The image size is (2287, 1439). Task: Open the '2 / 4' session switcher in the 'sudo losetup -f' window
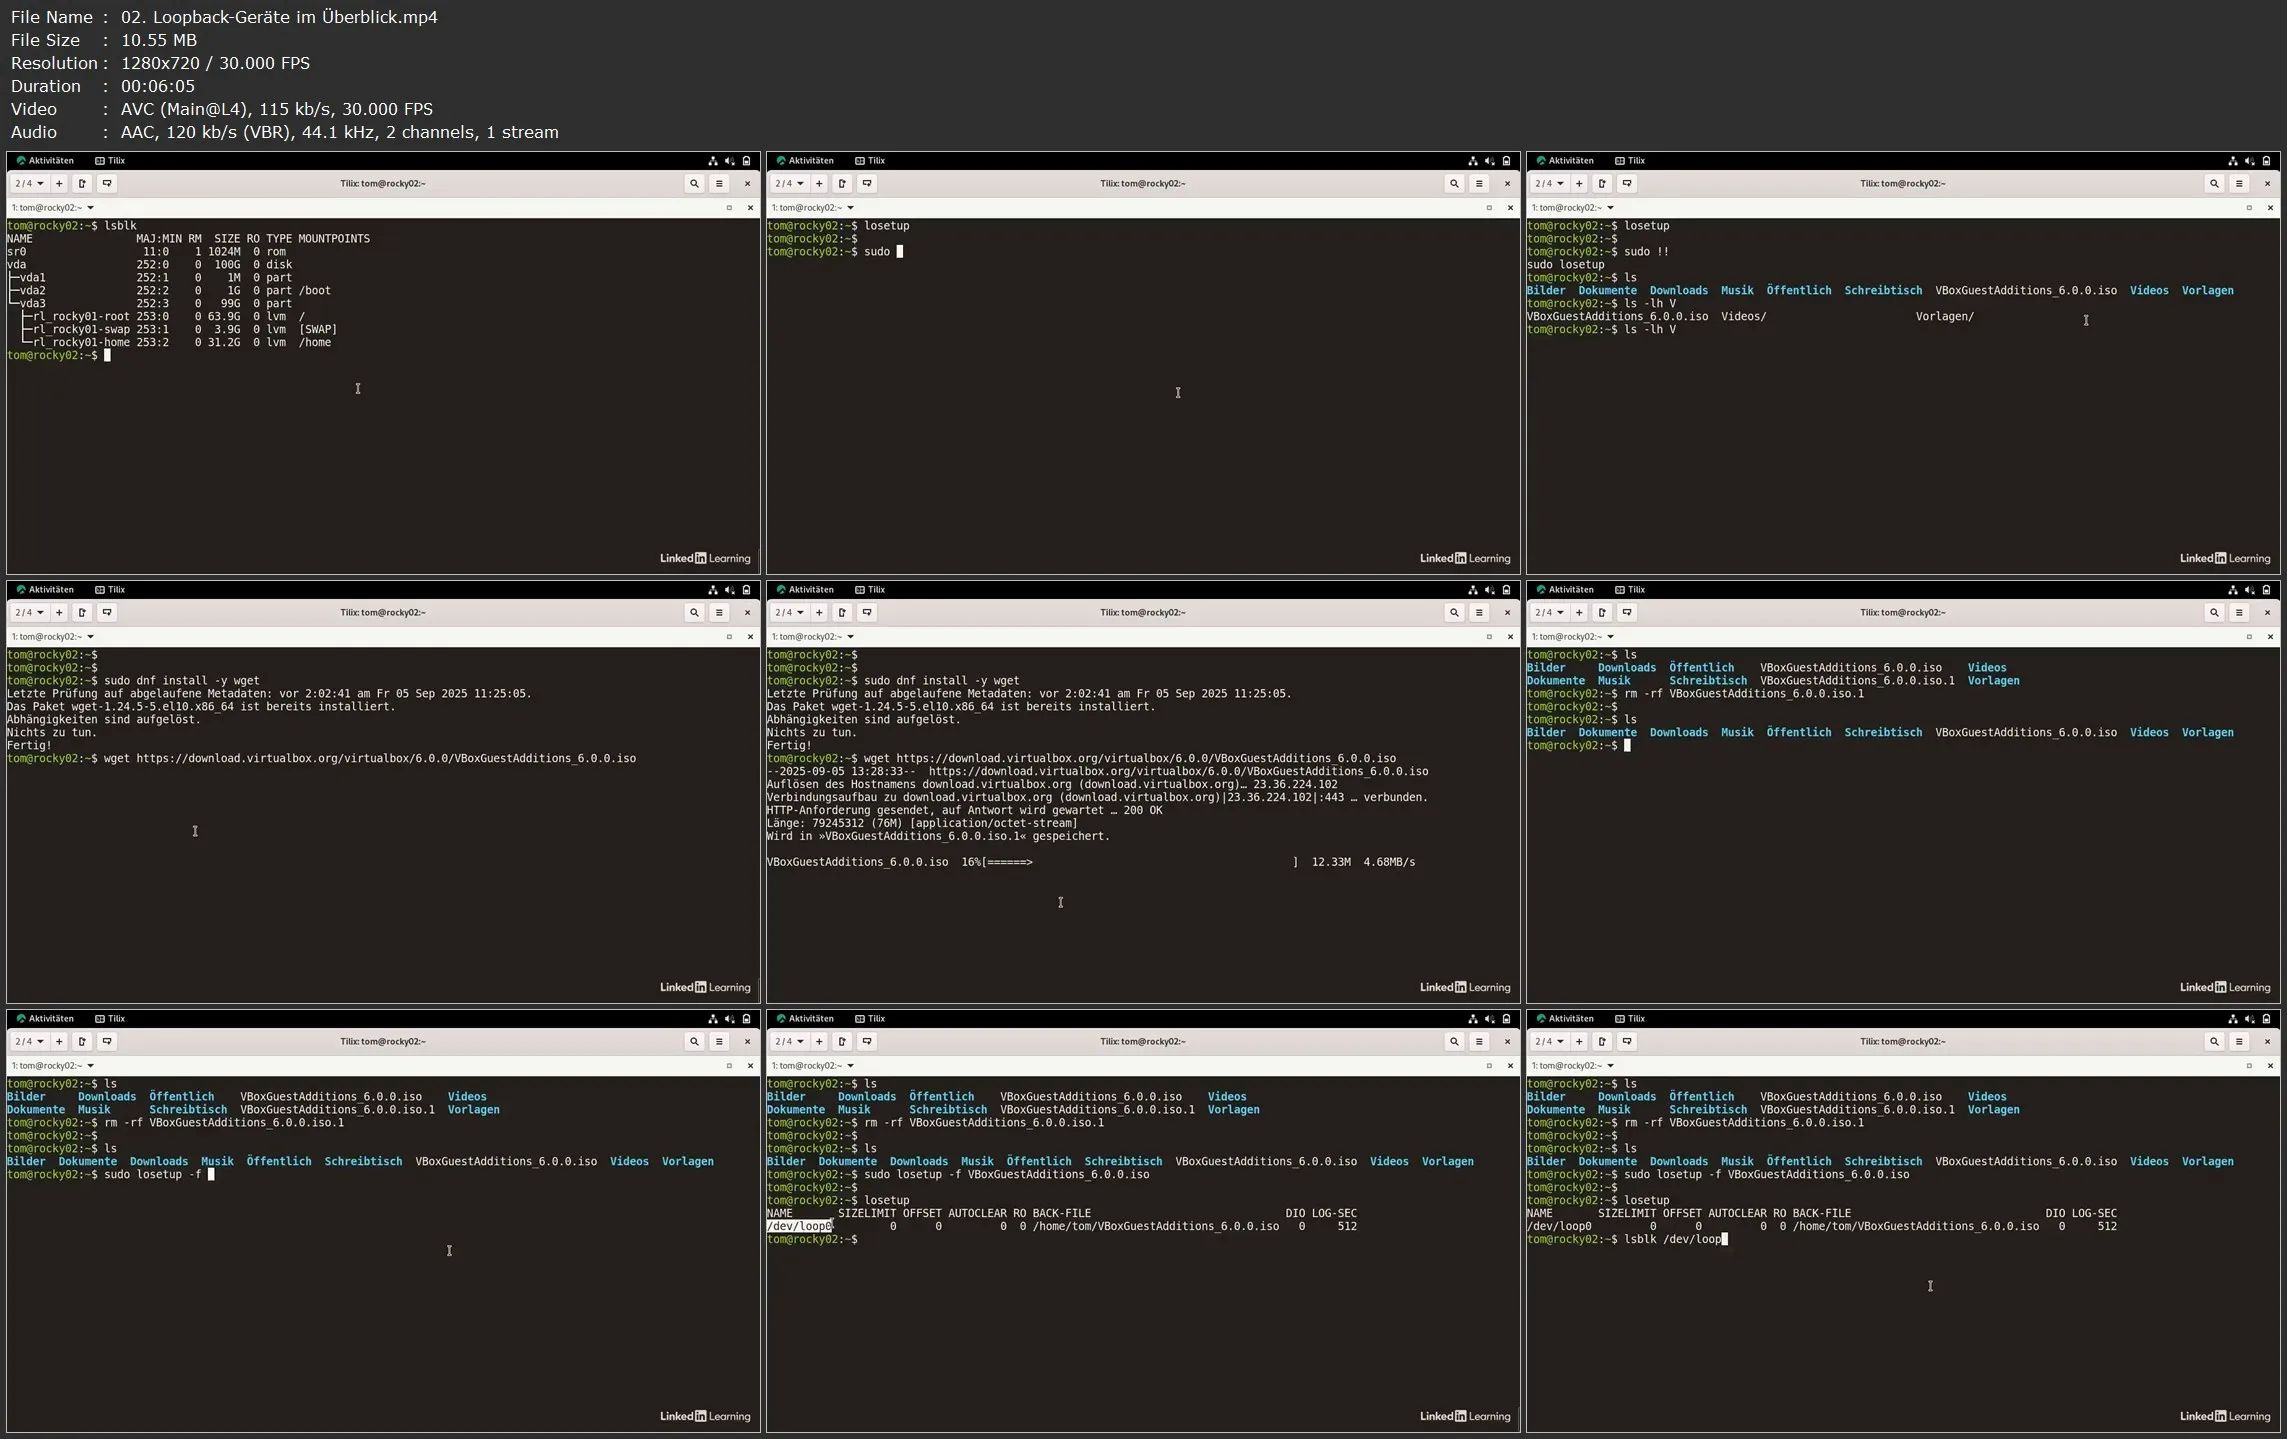click(29, 1042)
